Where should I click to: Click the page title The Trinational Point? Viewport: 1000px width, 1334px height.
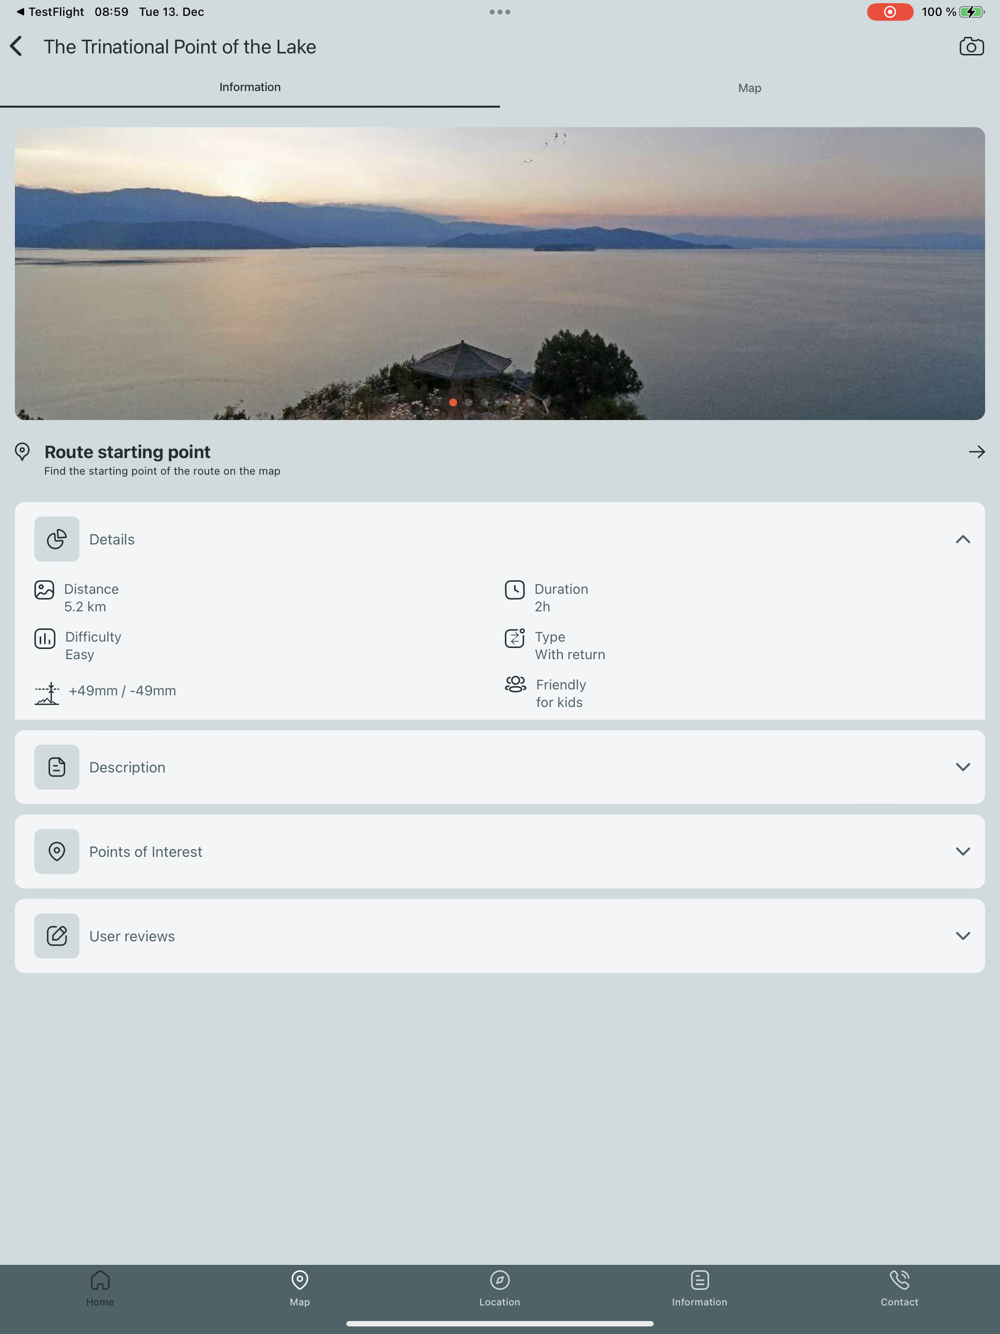180,47
